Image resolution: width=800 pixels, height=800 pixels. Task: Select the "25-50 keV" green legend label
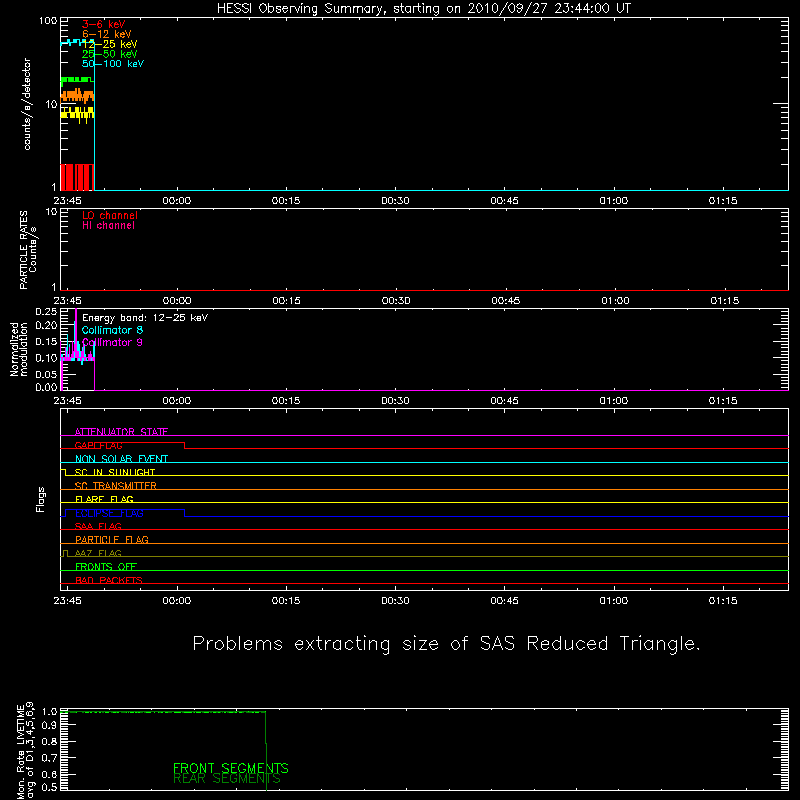pos(110,54)
